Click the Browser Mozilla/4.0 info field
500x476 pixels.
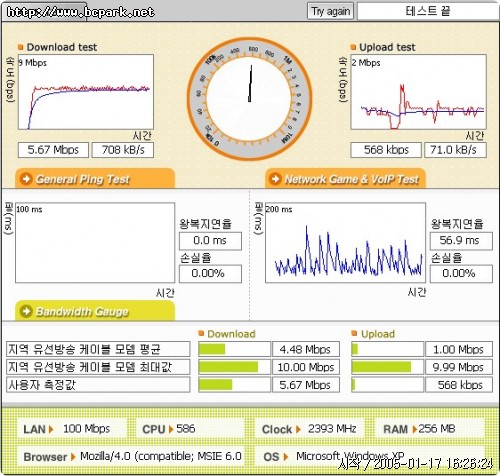coord(131,456)
